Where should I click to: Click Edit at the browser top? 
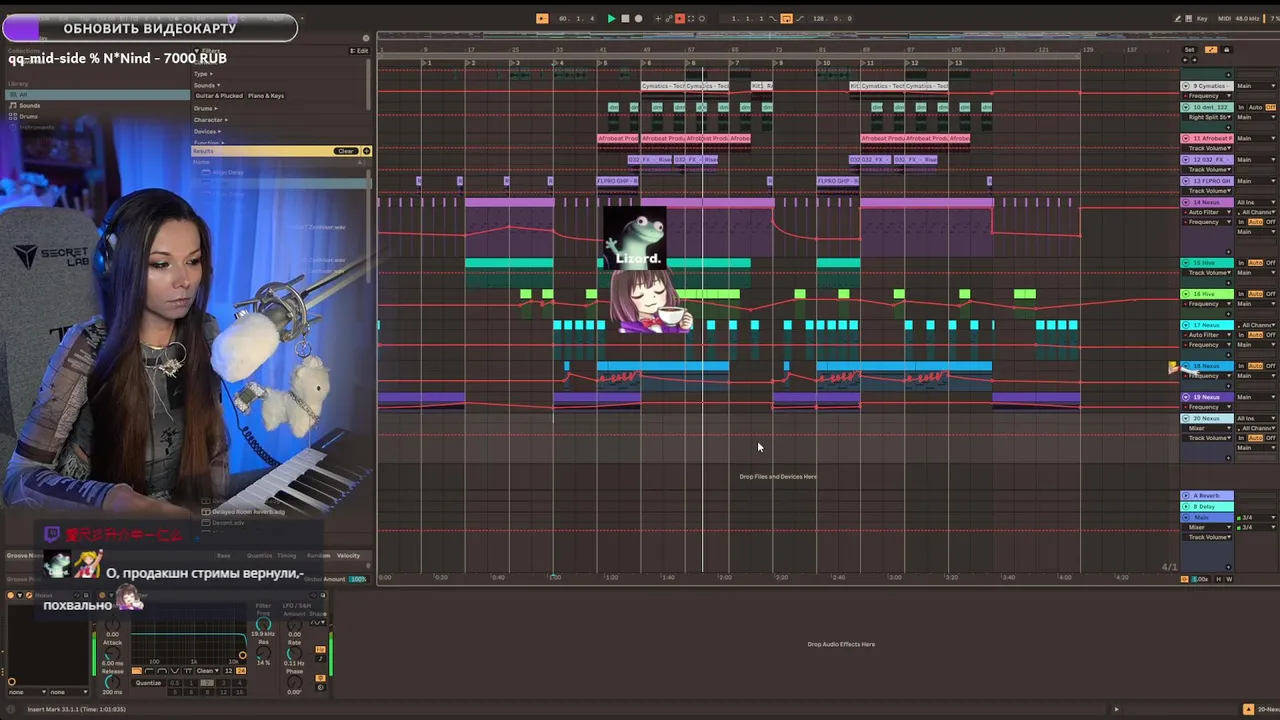[358, 51]
